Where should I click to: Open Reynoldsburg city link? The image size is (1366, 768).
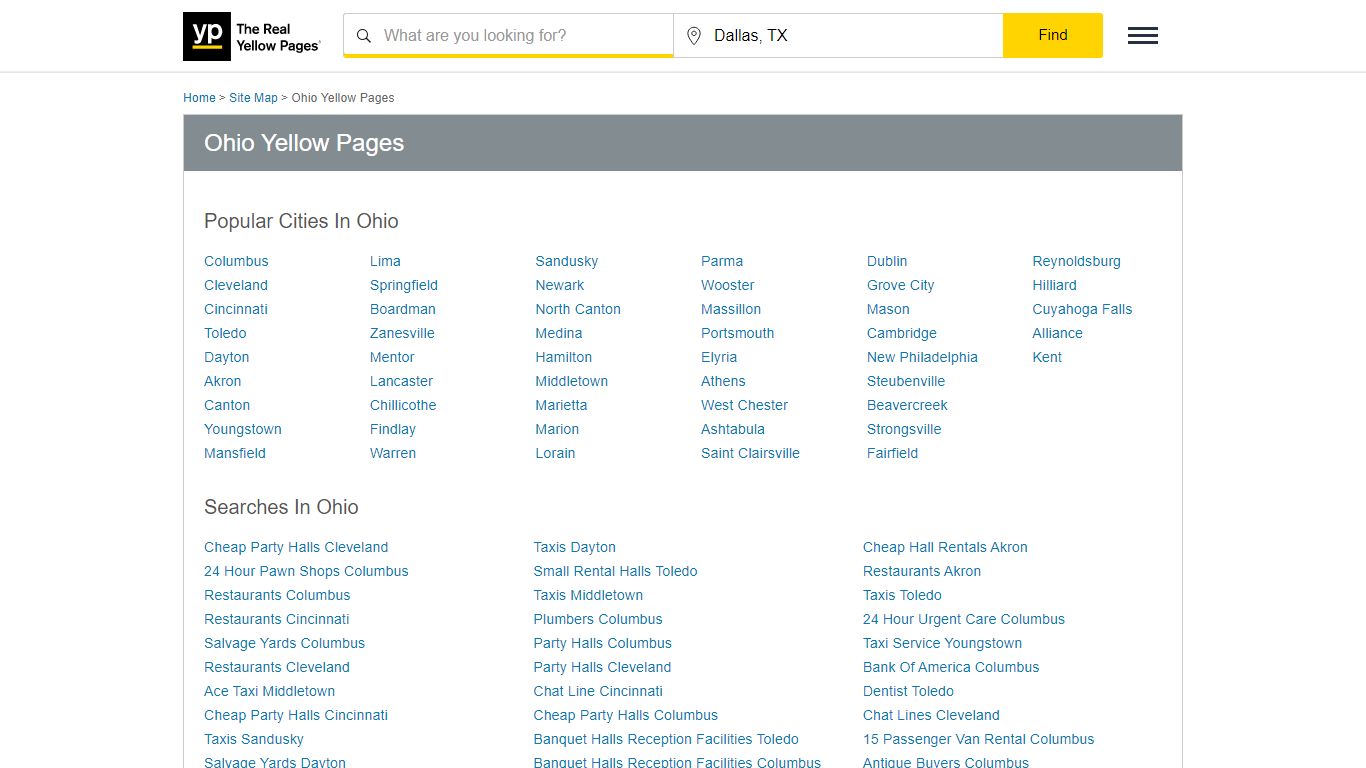coord(1077,261)
